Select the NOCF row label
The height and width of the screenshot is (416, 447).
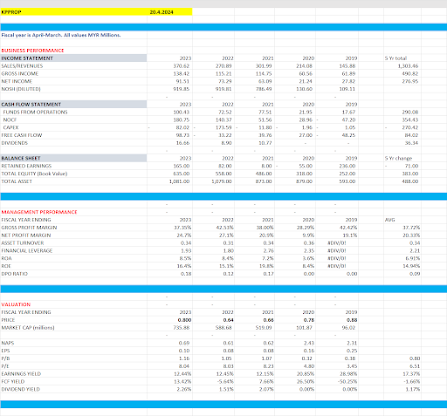[10, 120]
